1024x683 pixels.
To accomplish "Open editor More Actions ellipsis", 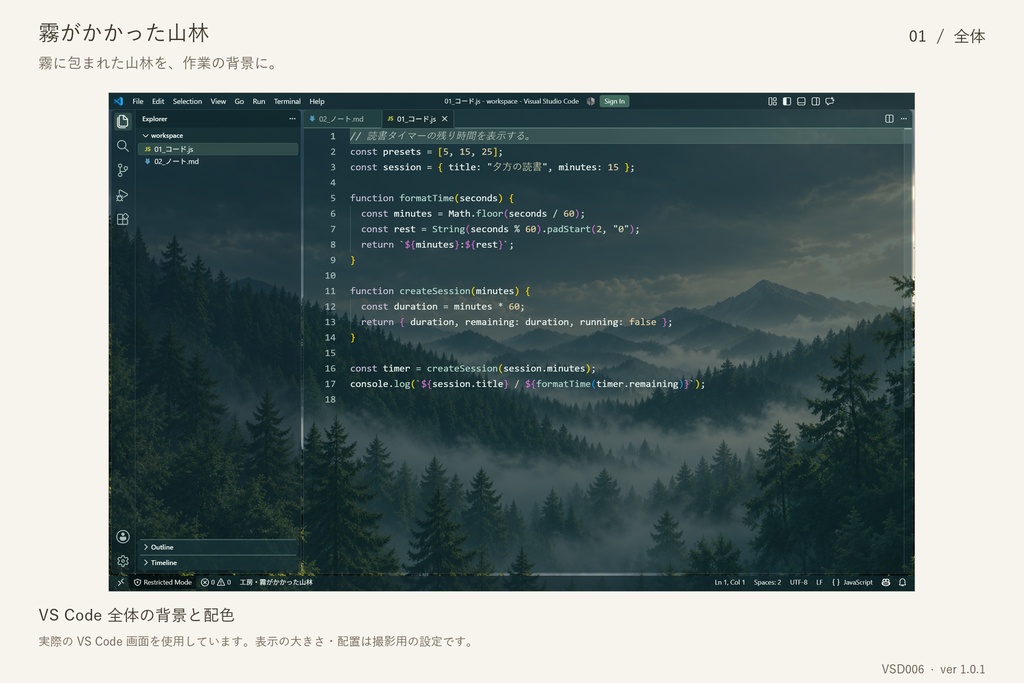I will [904, 119].
